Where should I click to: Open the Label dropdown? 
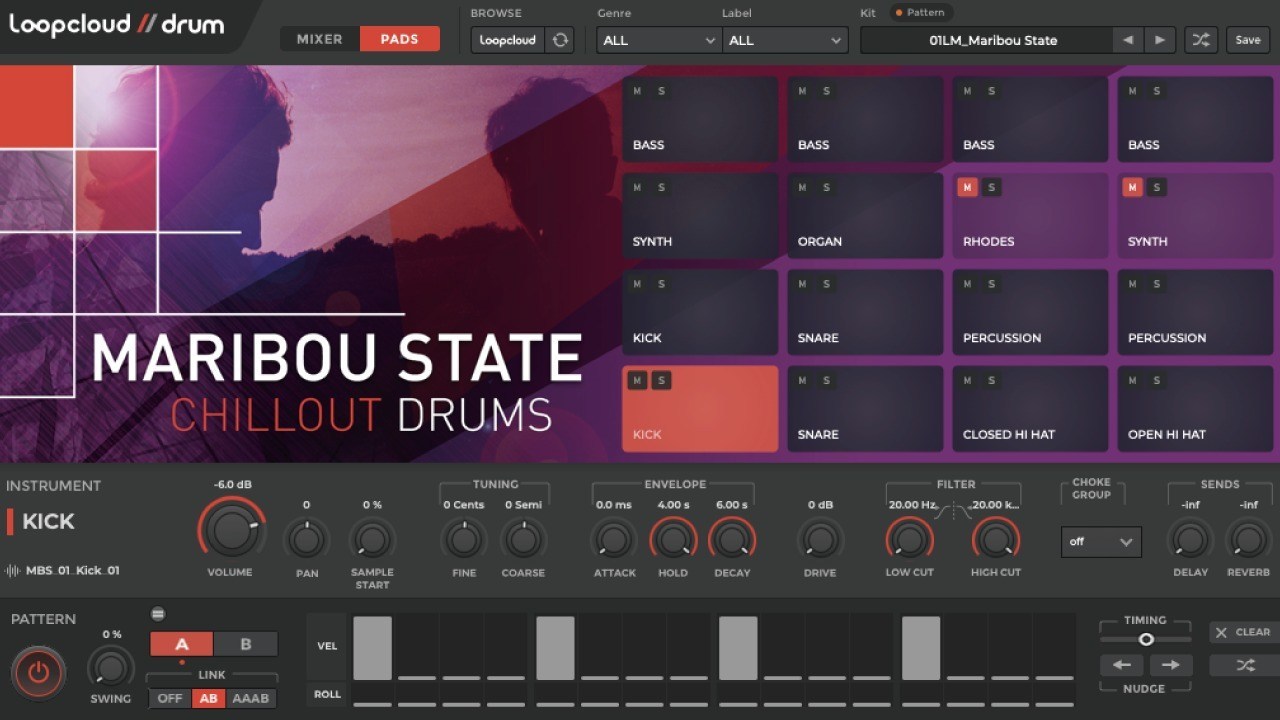click(784, 40)
